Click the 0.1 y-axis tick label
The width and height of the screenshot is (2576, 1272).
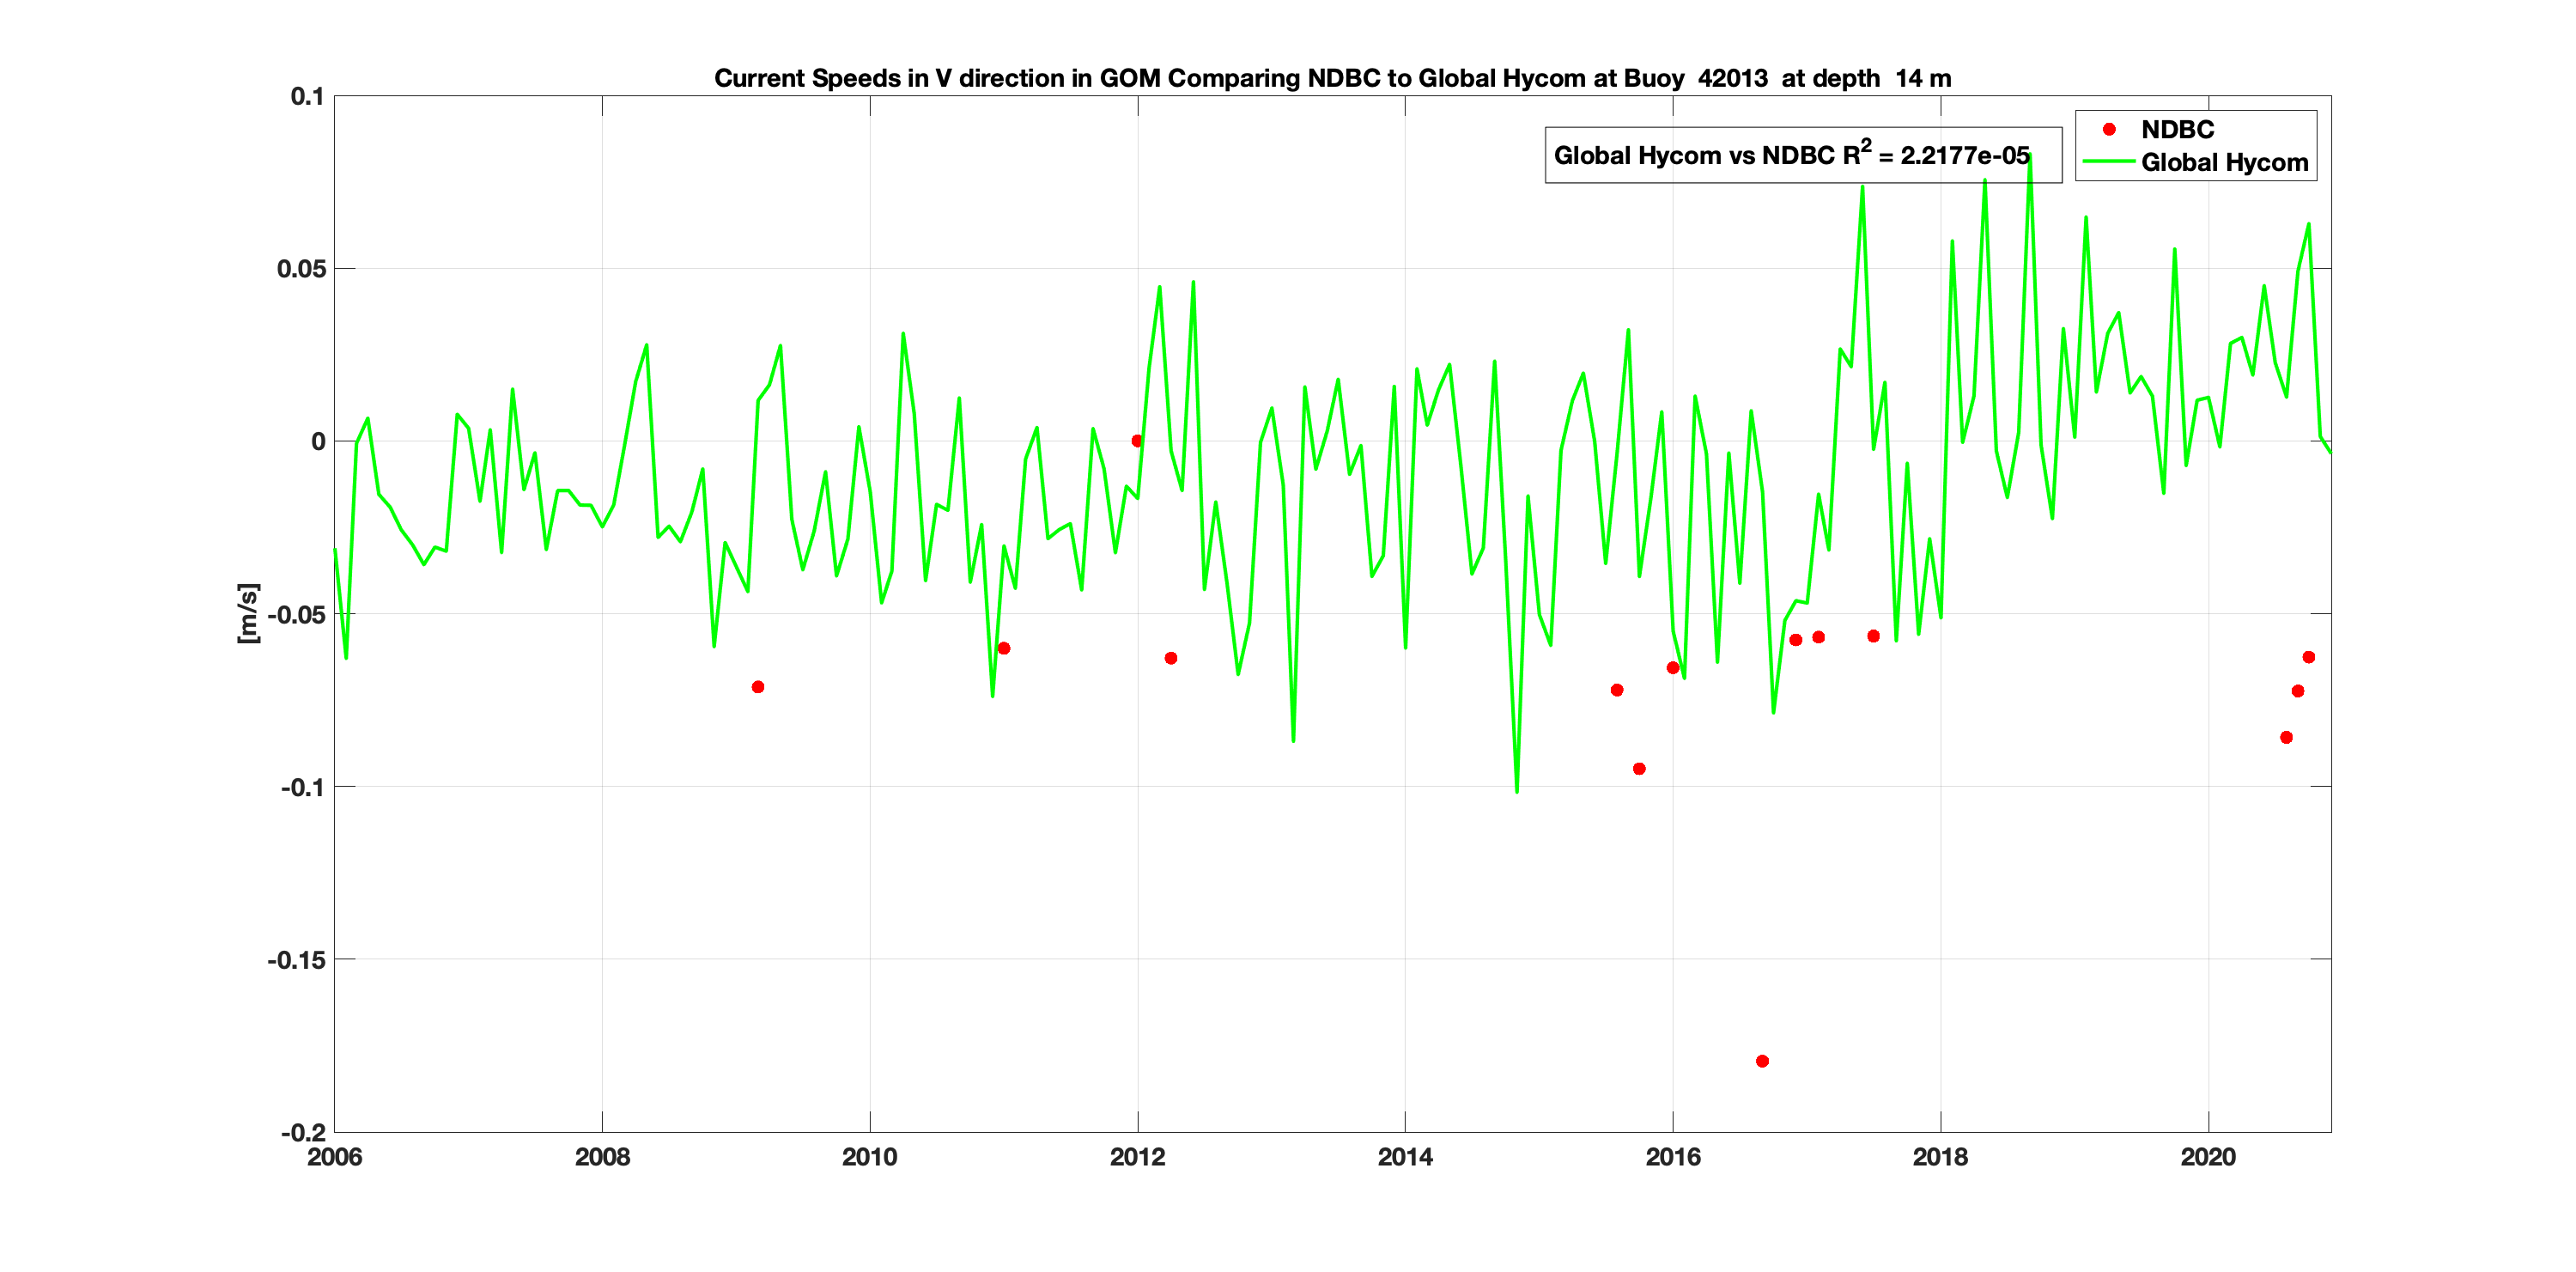(x=307, y=96)
